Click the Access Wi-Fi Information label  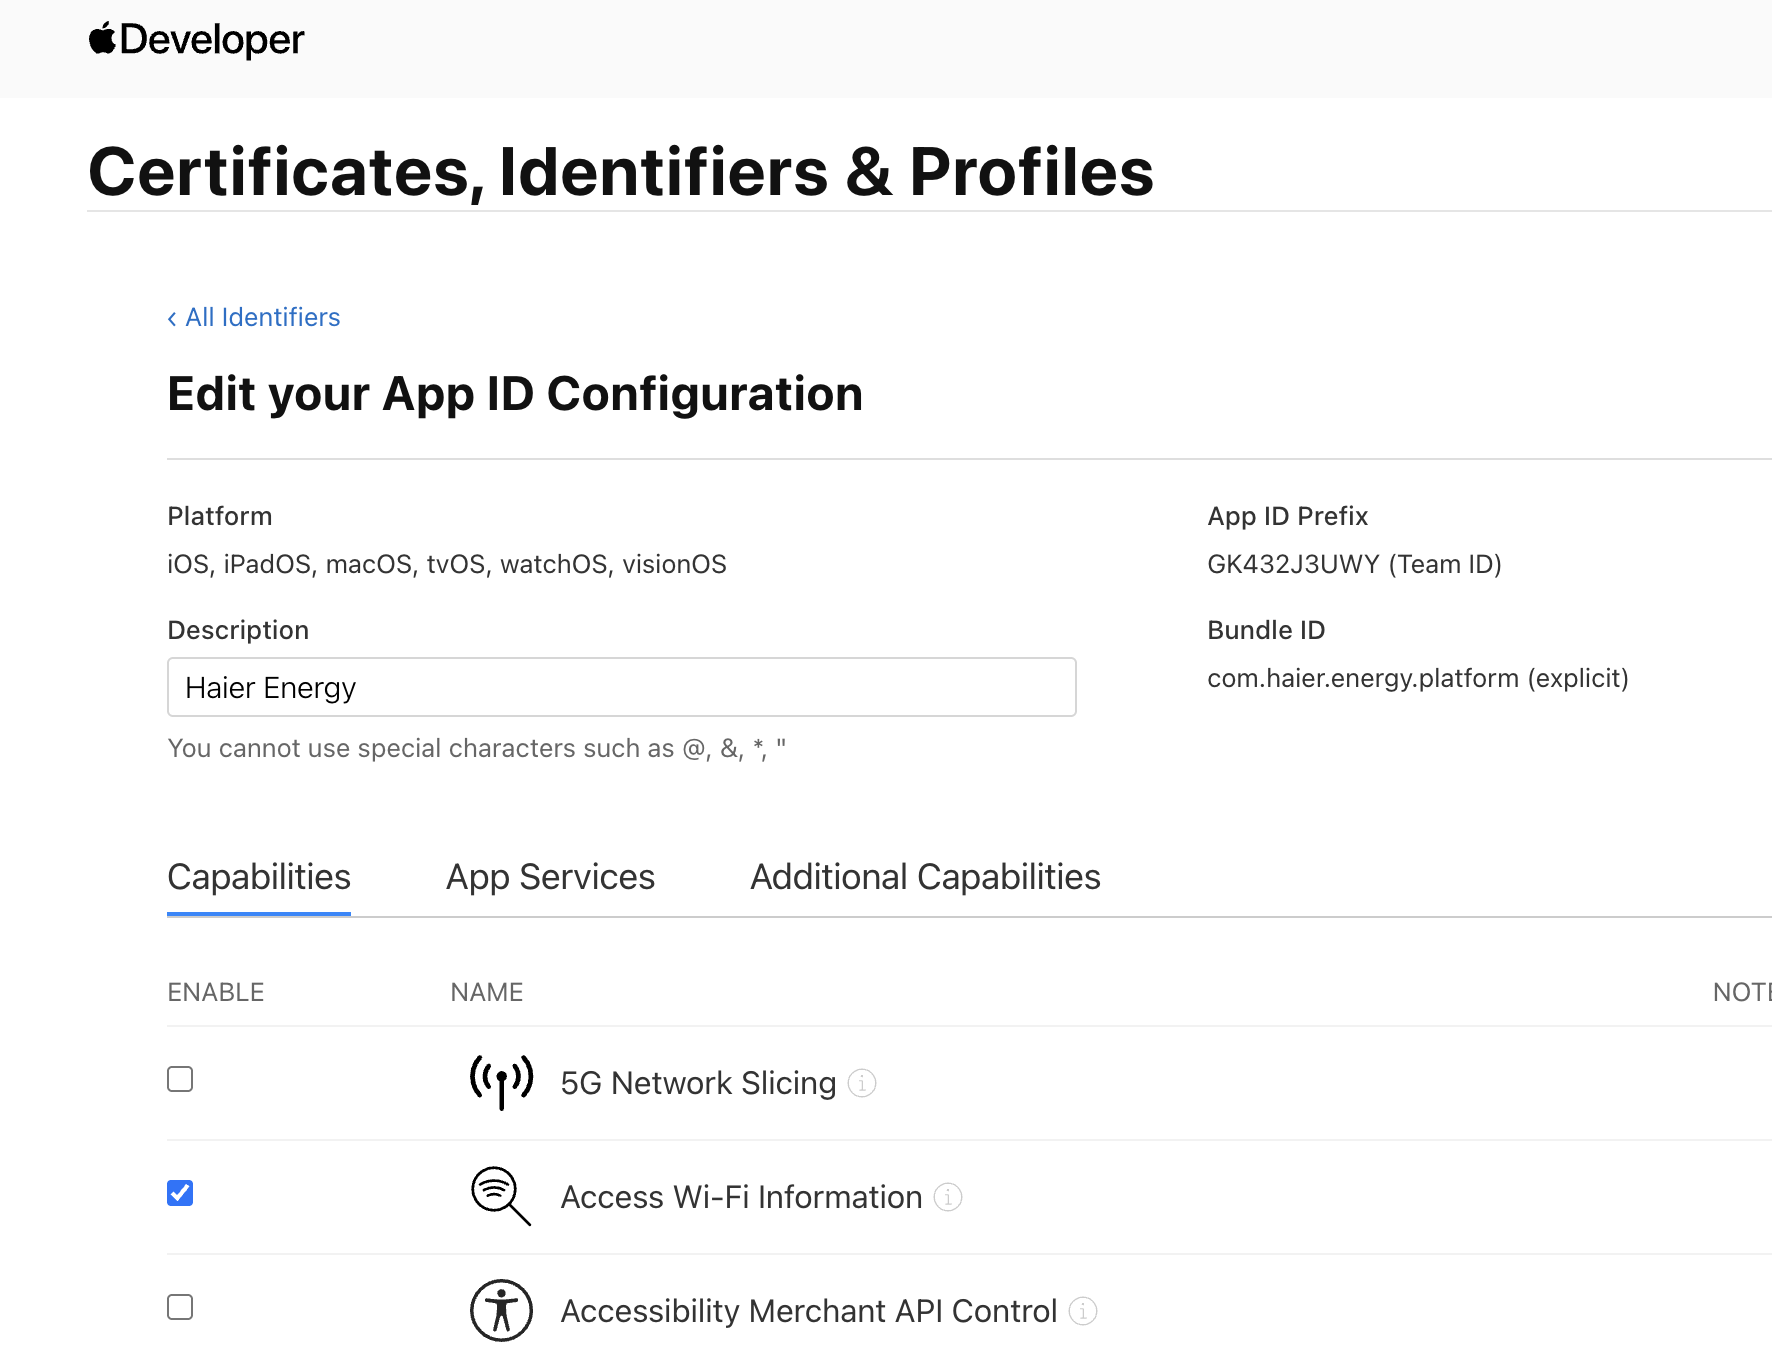click(741, 1197)
